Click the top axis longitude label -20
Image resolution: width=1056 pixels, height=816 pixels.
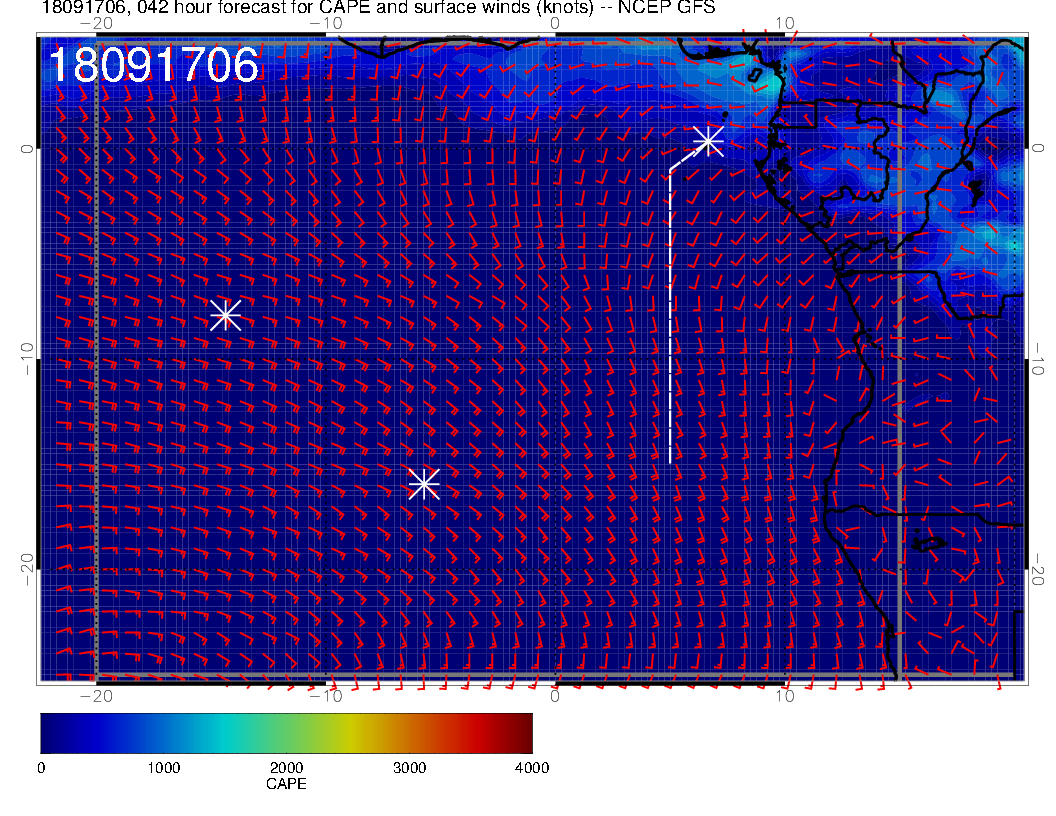pyautogui.click(x=96, y=24)
